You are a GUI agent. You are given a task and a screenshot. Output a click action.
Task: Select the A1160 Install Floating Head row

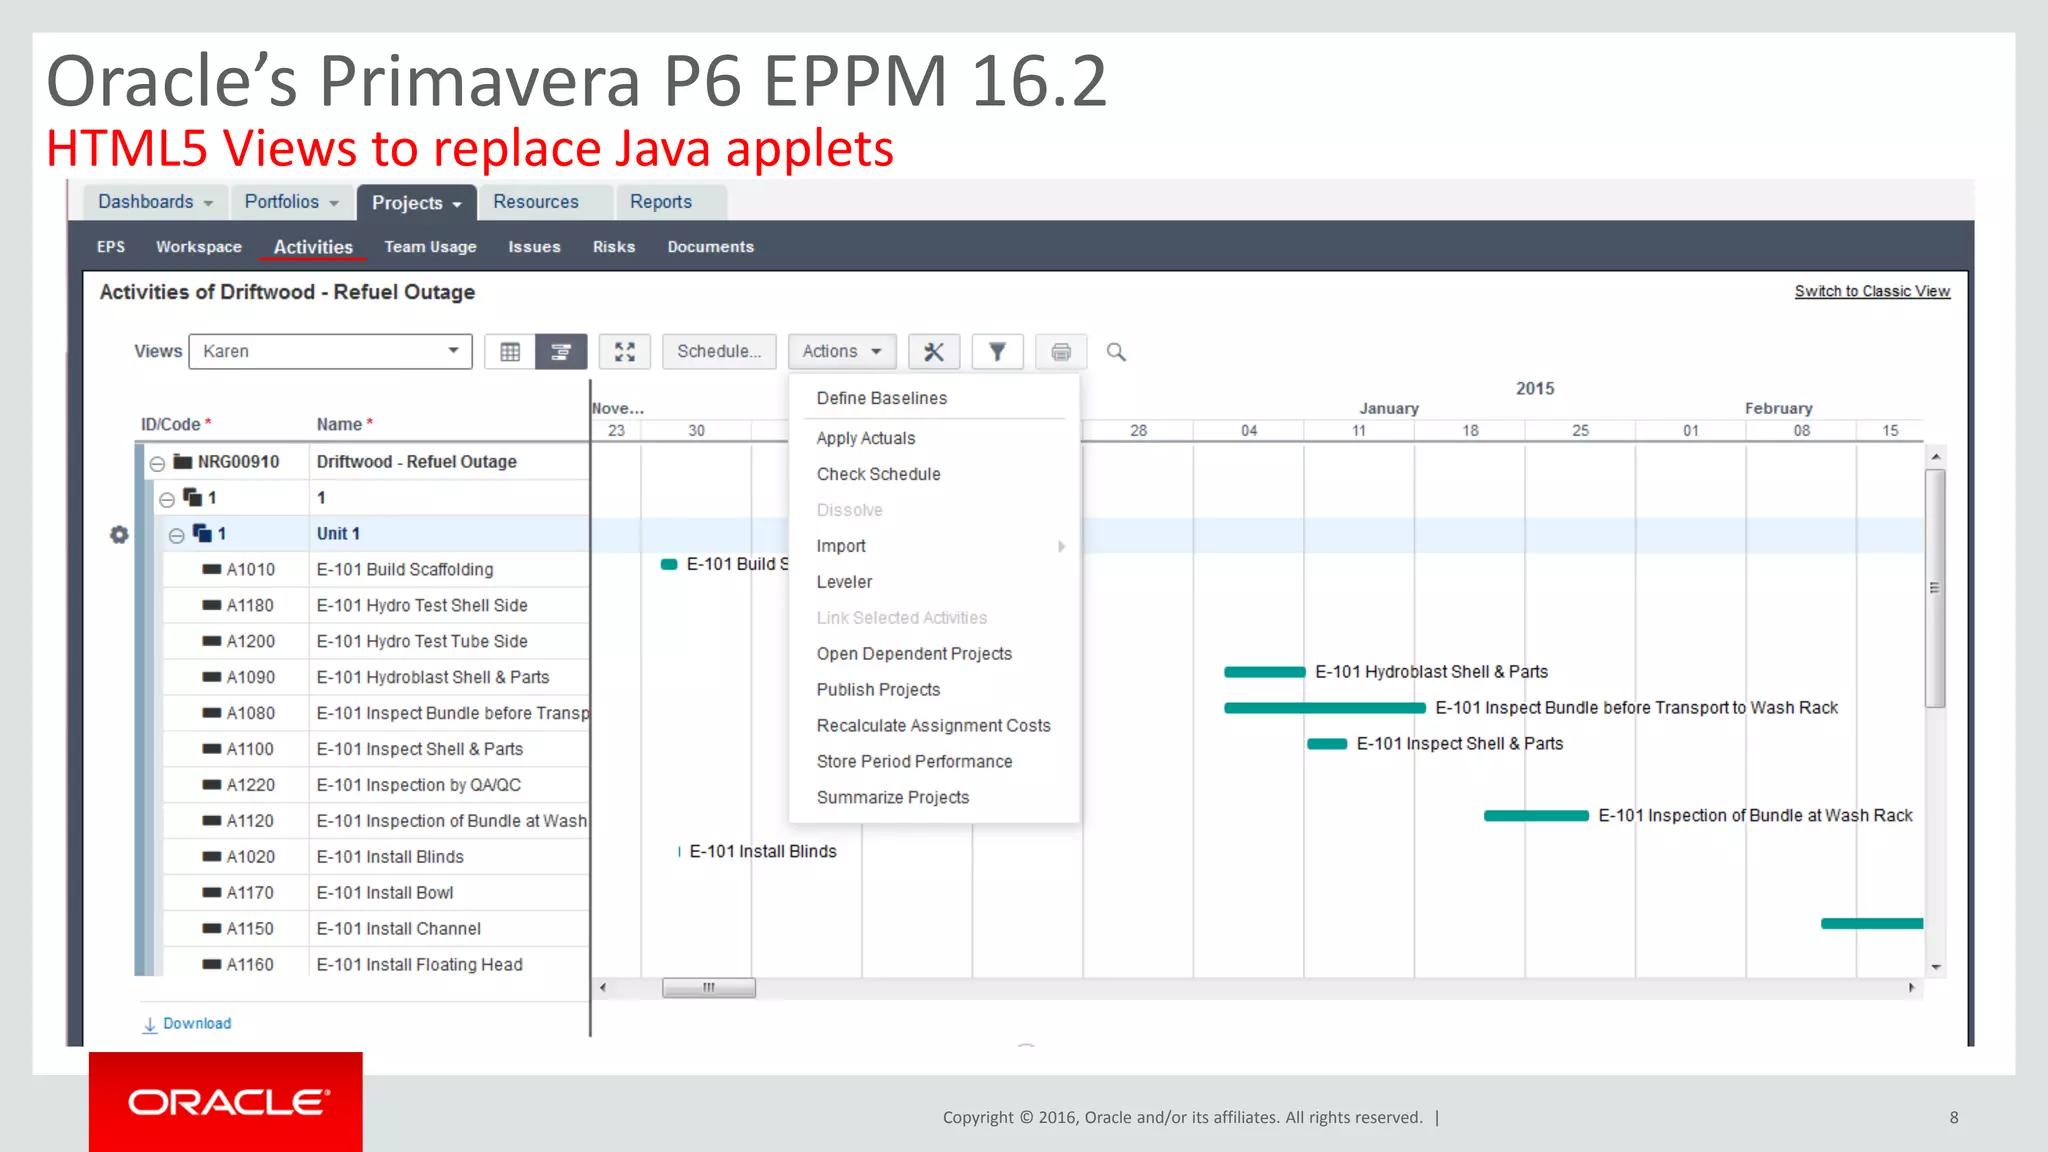tap(376, 965)
